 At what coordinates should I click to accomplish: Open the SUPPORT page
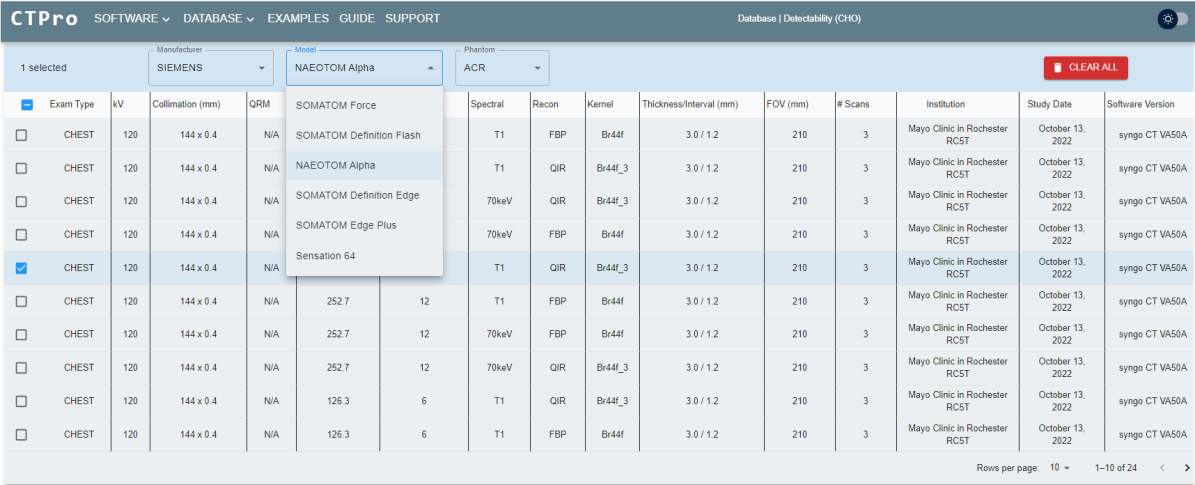(x=412, y=19)
